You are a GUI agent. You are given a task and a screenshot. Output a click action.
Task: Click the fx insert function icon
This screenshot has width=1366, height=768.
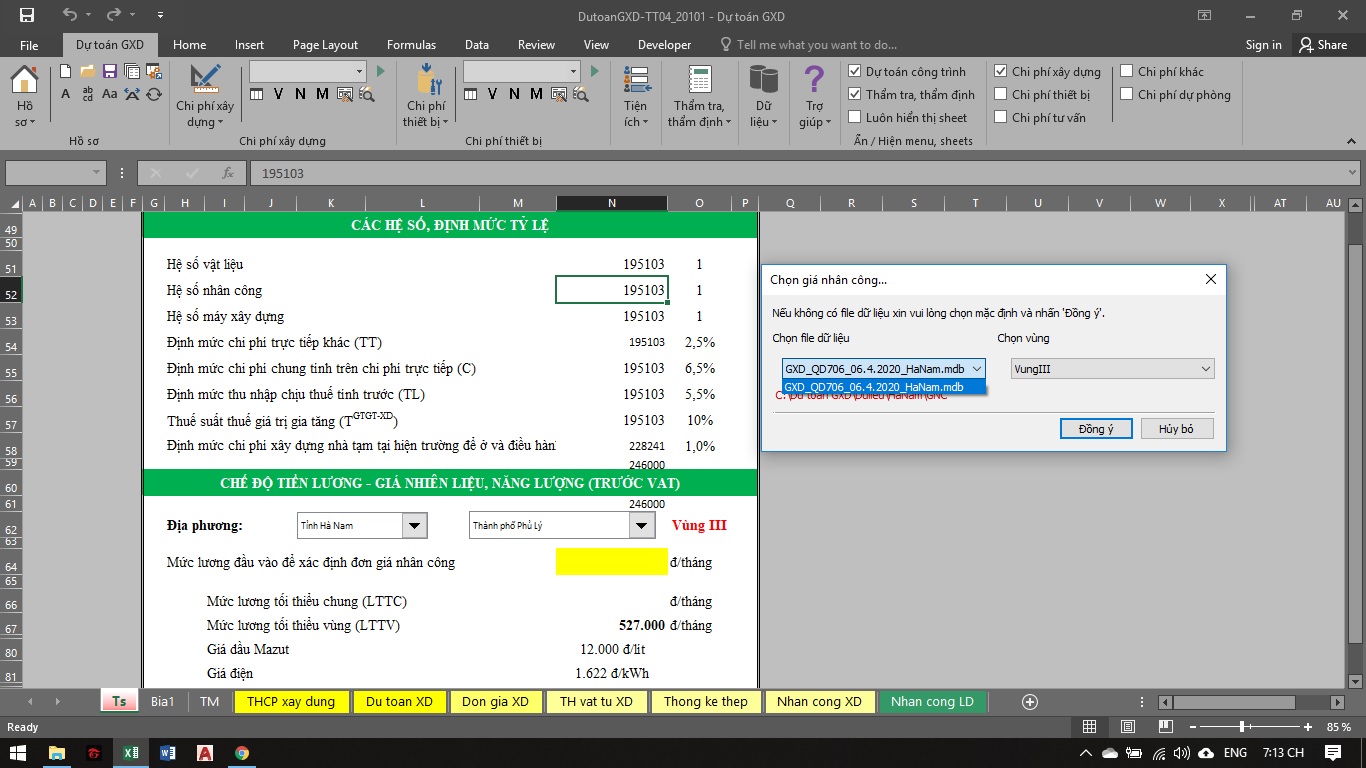point(228,173)
